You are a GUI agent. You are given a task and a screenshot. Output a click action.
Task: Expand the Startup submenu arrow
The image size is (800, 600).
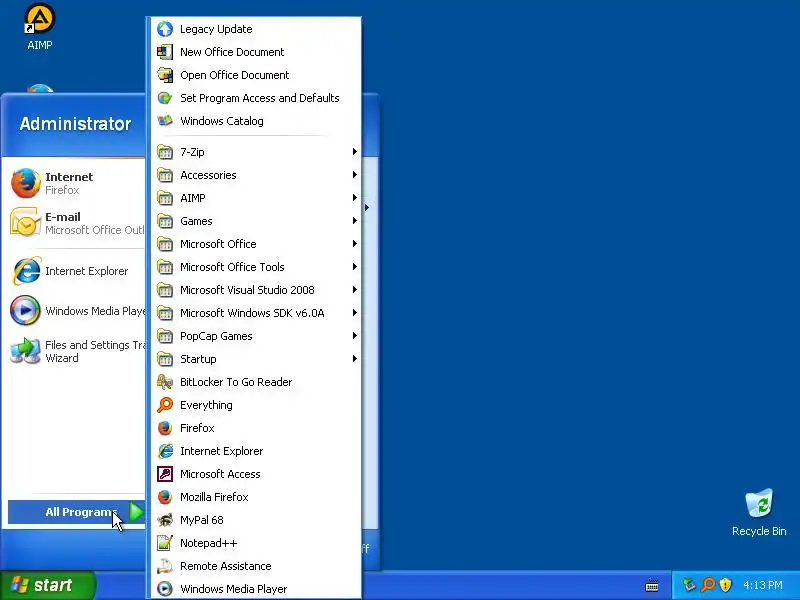pos(355,359)
